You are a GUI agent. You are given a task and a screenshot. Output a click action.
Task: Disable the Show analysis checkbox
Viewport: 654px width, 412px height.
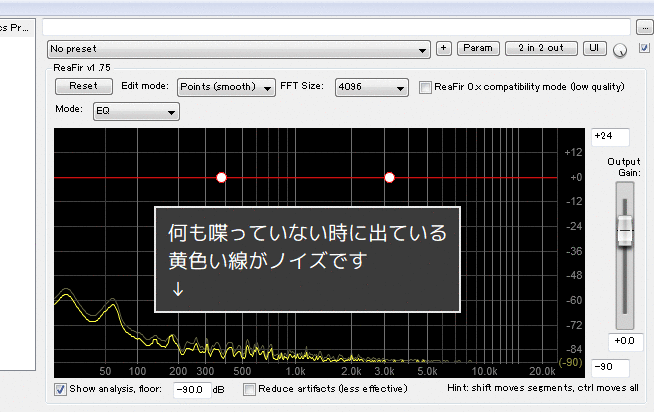click(x=61, y=389)
